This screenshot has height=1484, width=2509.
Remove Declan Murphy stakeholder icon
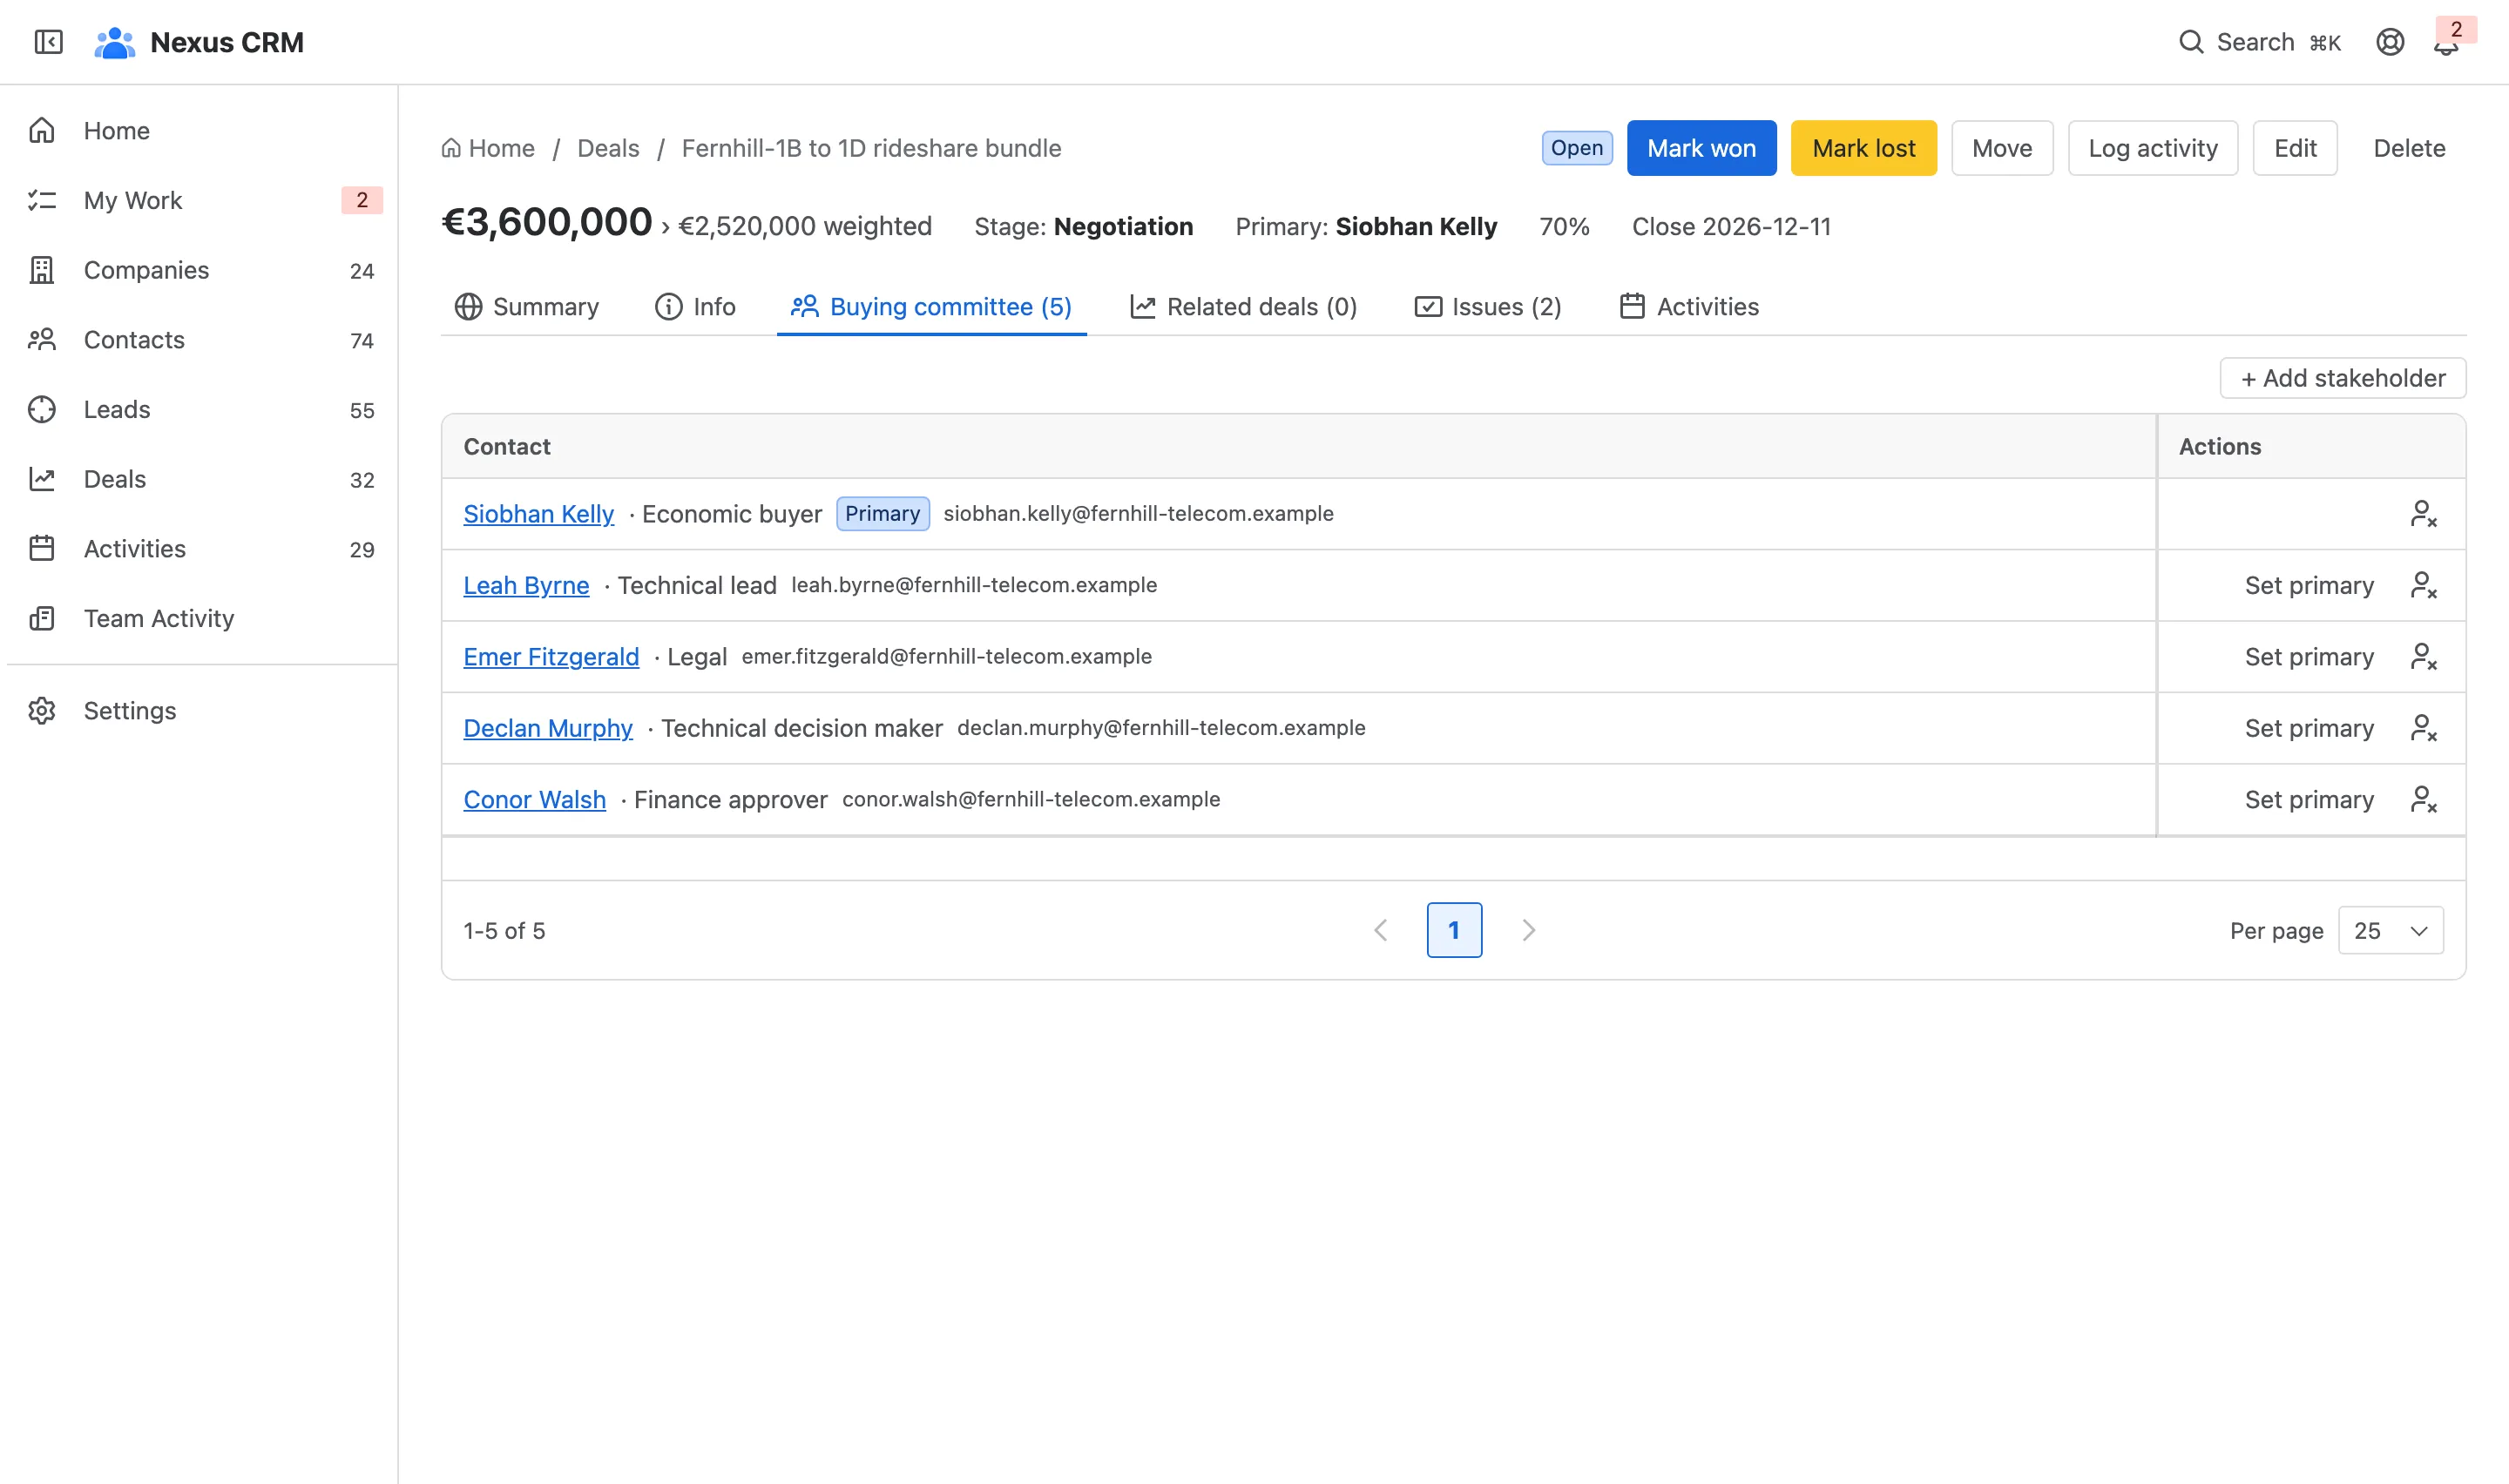(2423, 728)
